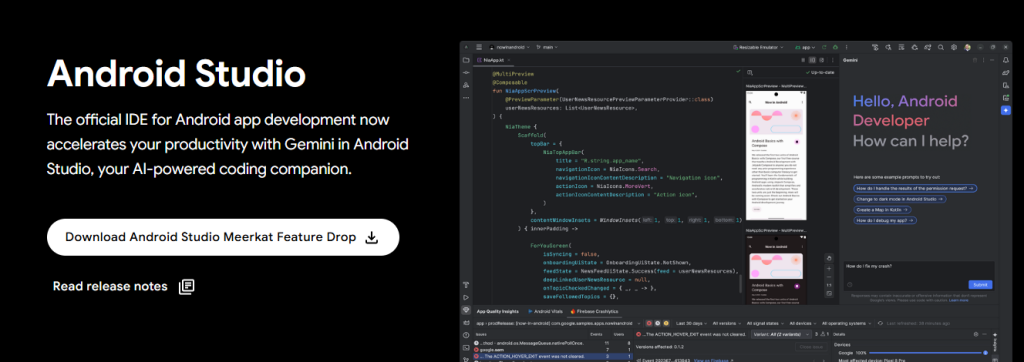1024x362 pixels.
Task: Select the 'Create a Map in Kotlin' prompt
Action: tap(881, 210)
